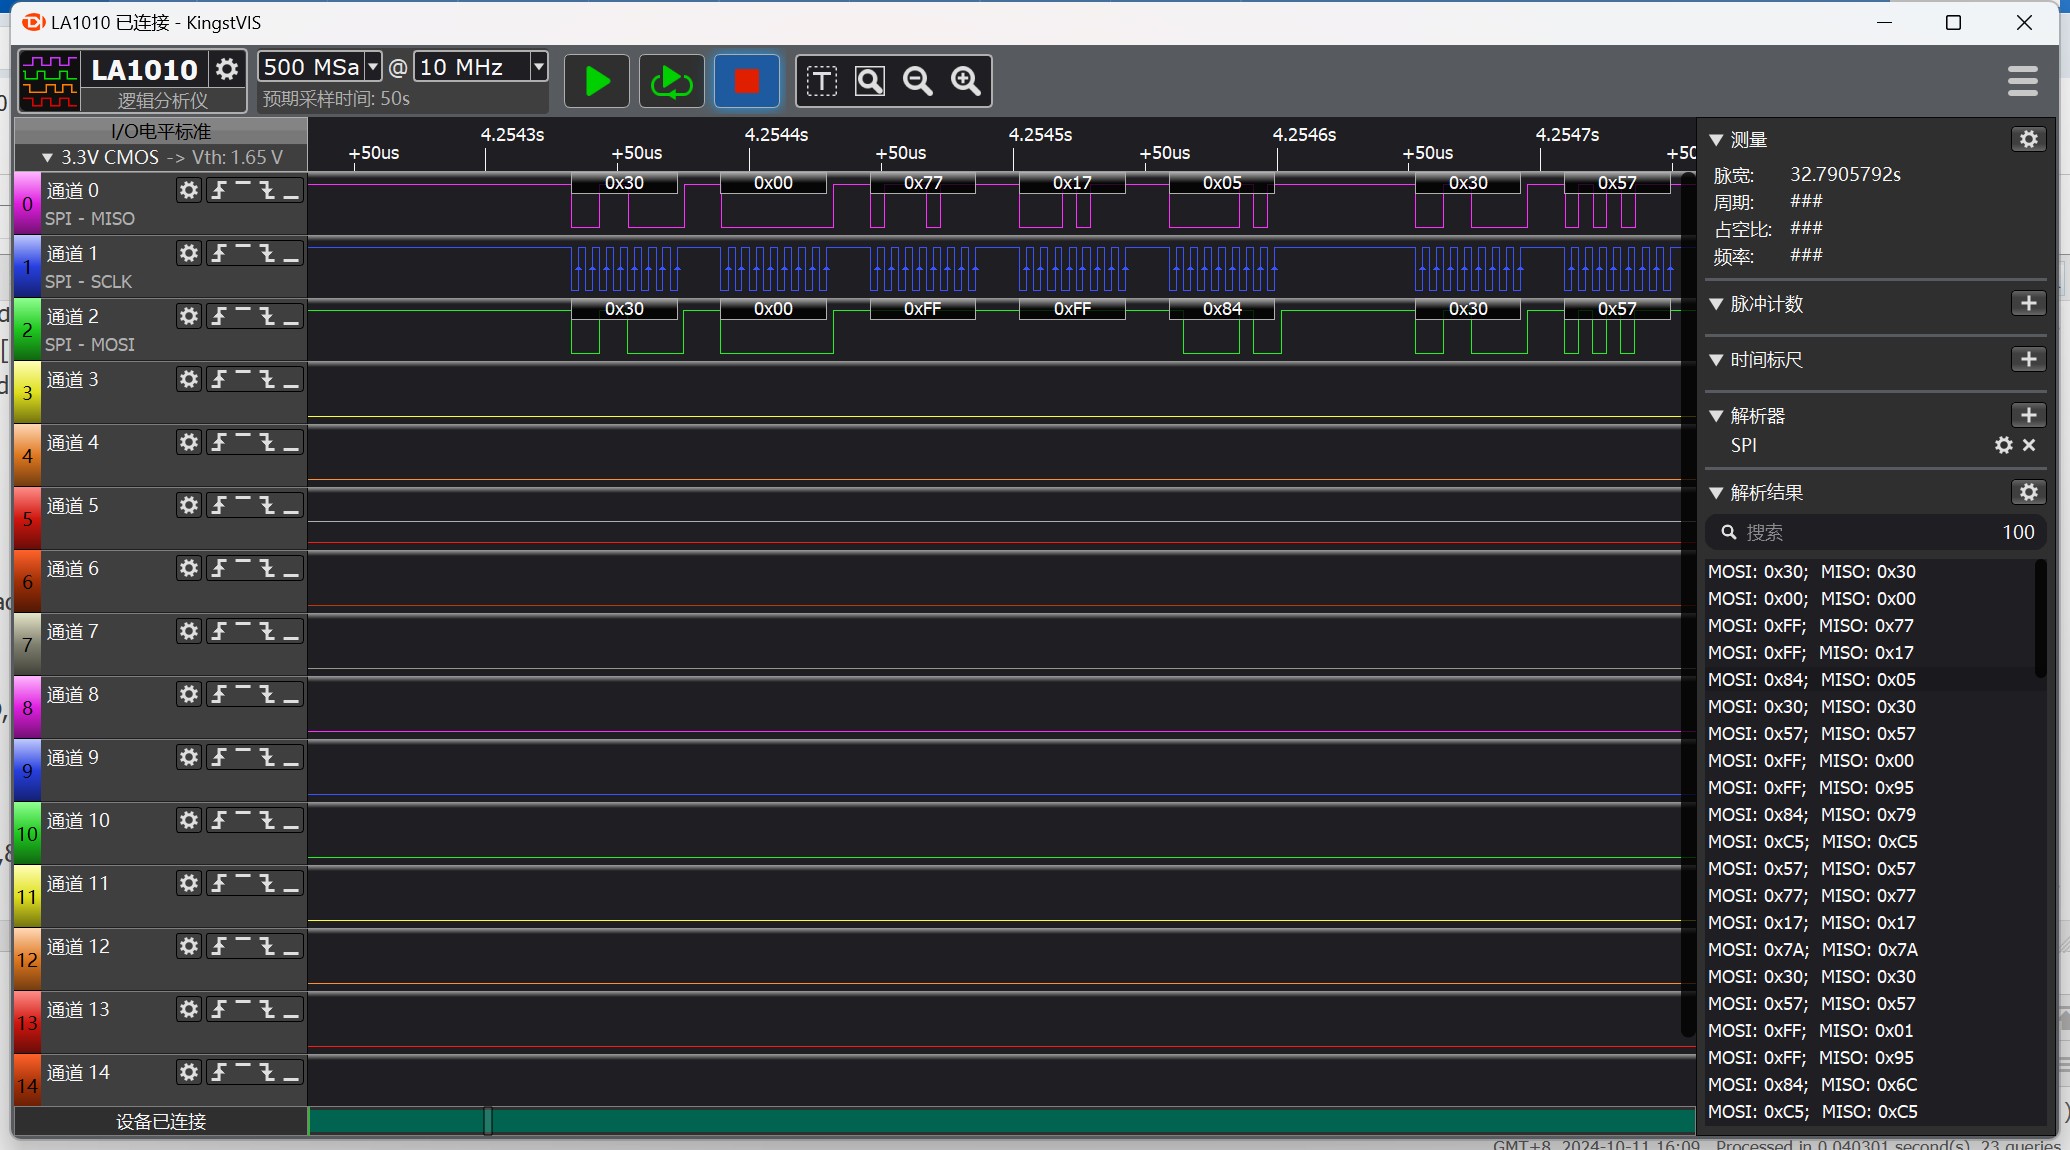Select result row MOSI: 0x84; MISO: 0x6C

(x=1870, y=1085)
